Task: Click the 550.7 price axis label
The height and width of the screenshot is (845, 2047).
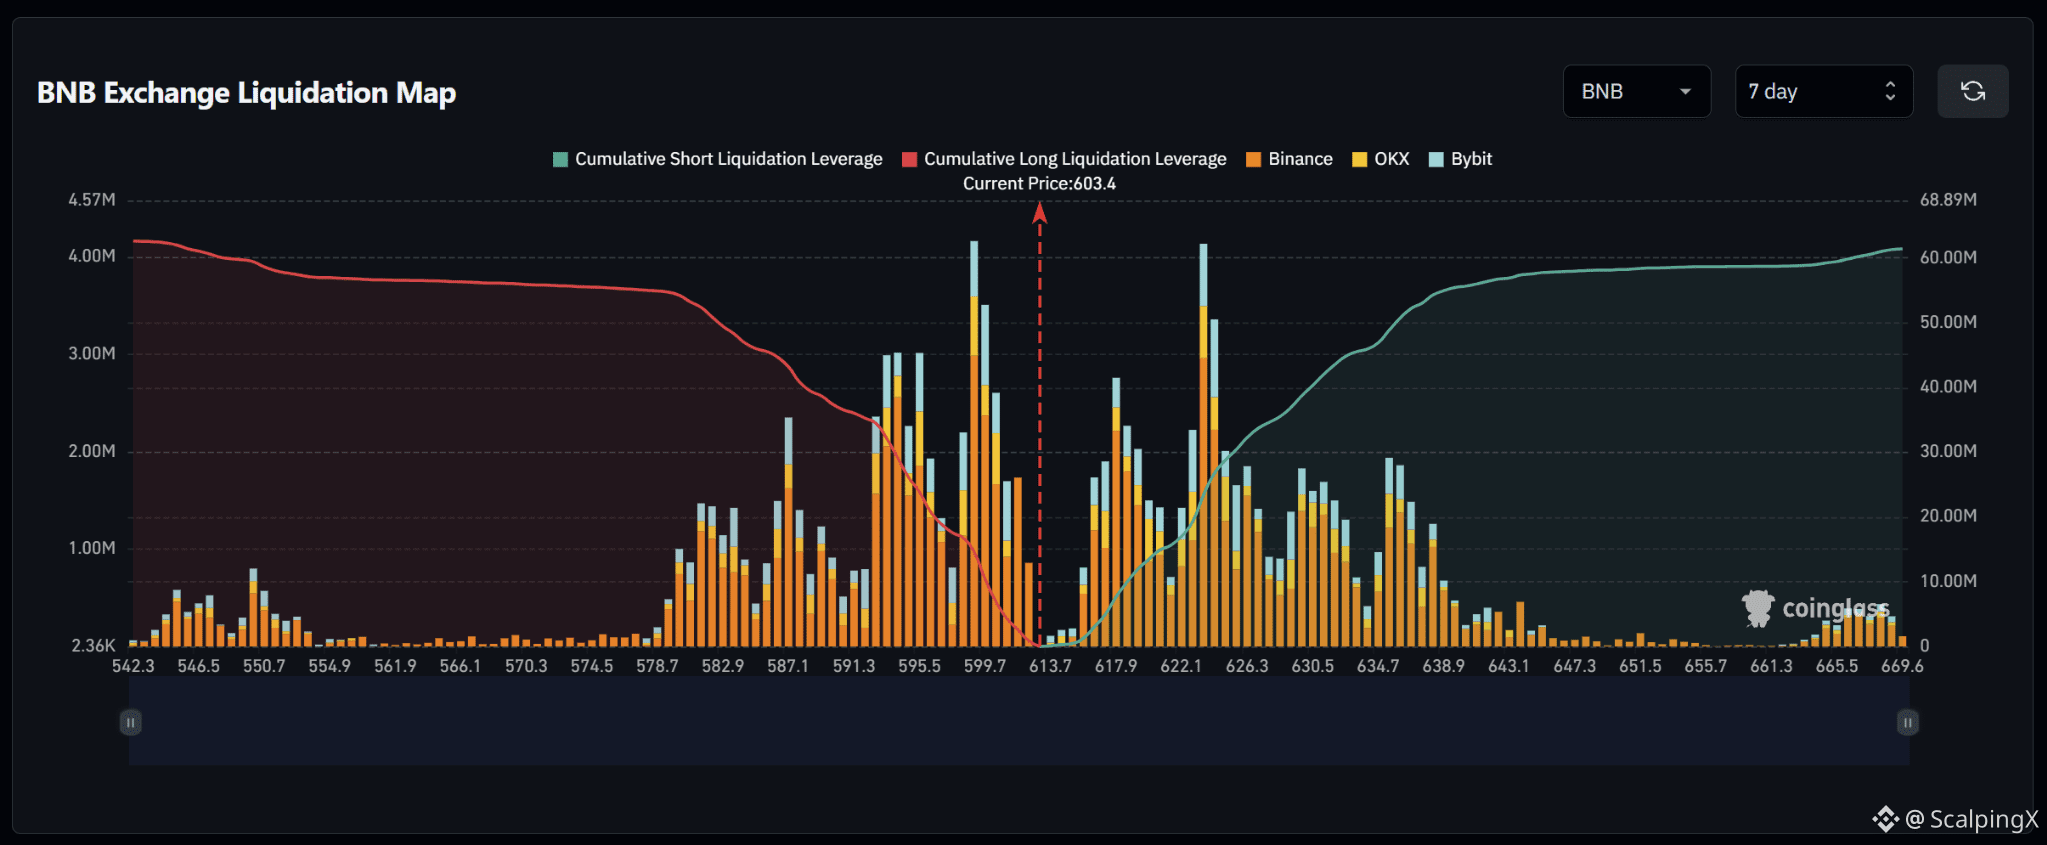Action: coord(264,666)
